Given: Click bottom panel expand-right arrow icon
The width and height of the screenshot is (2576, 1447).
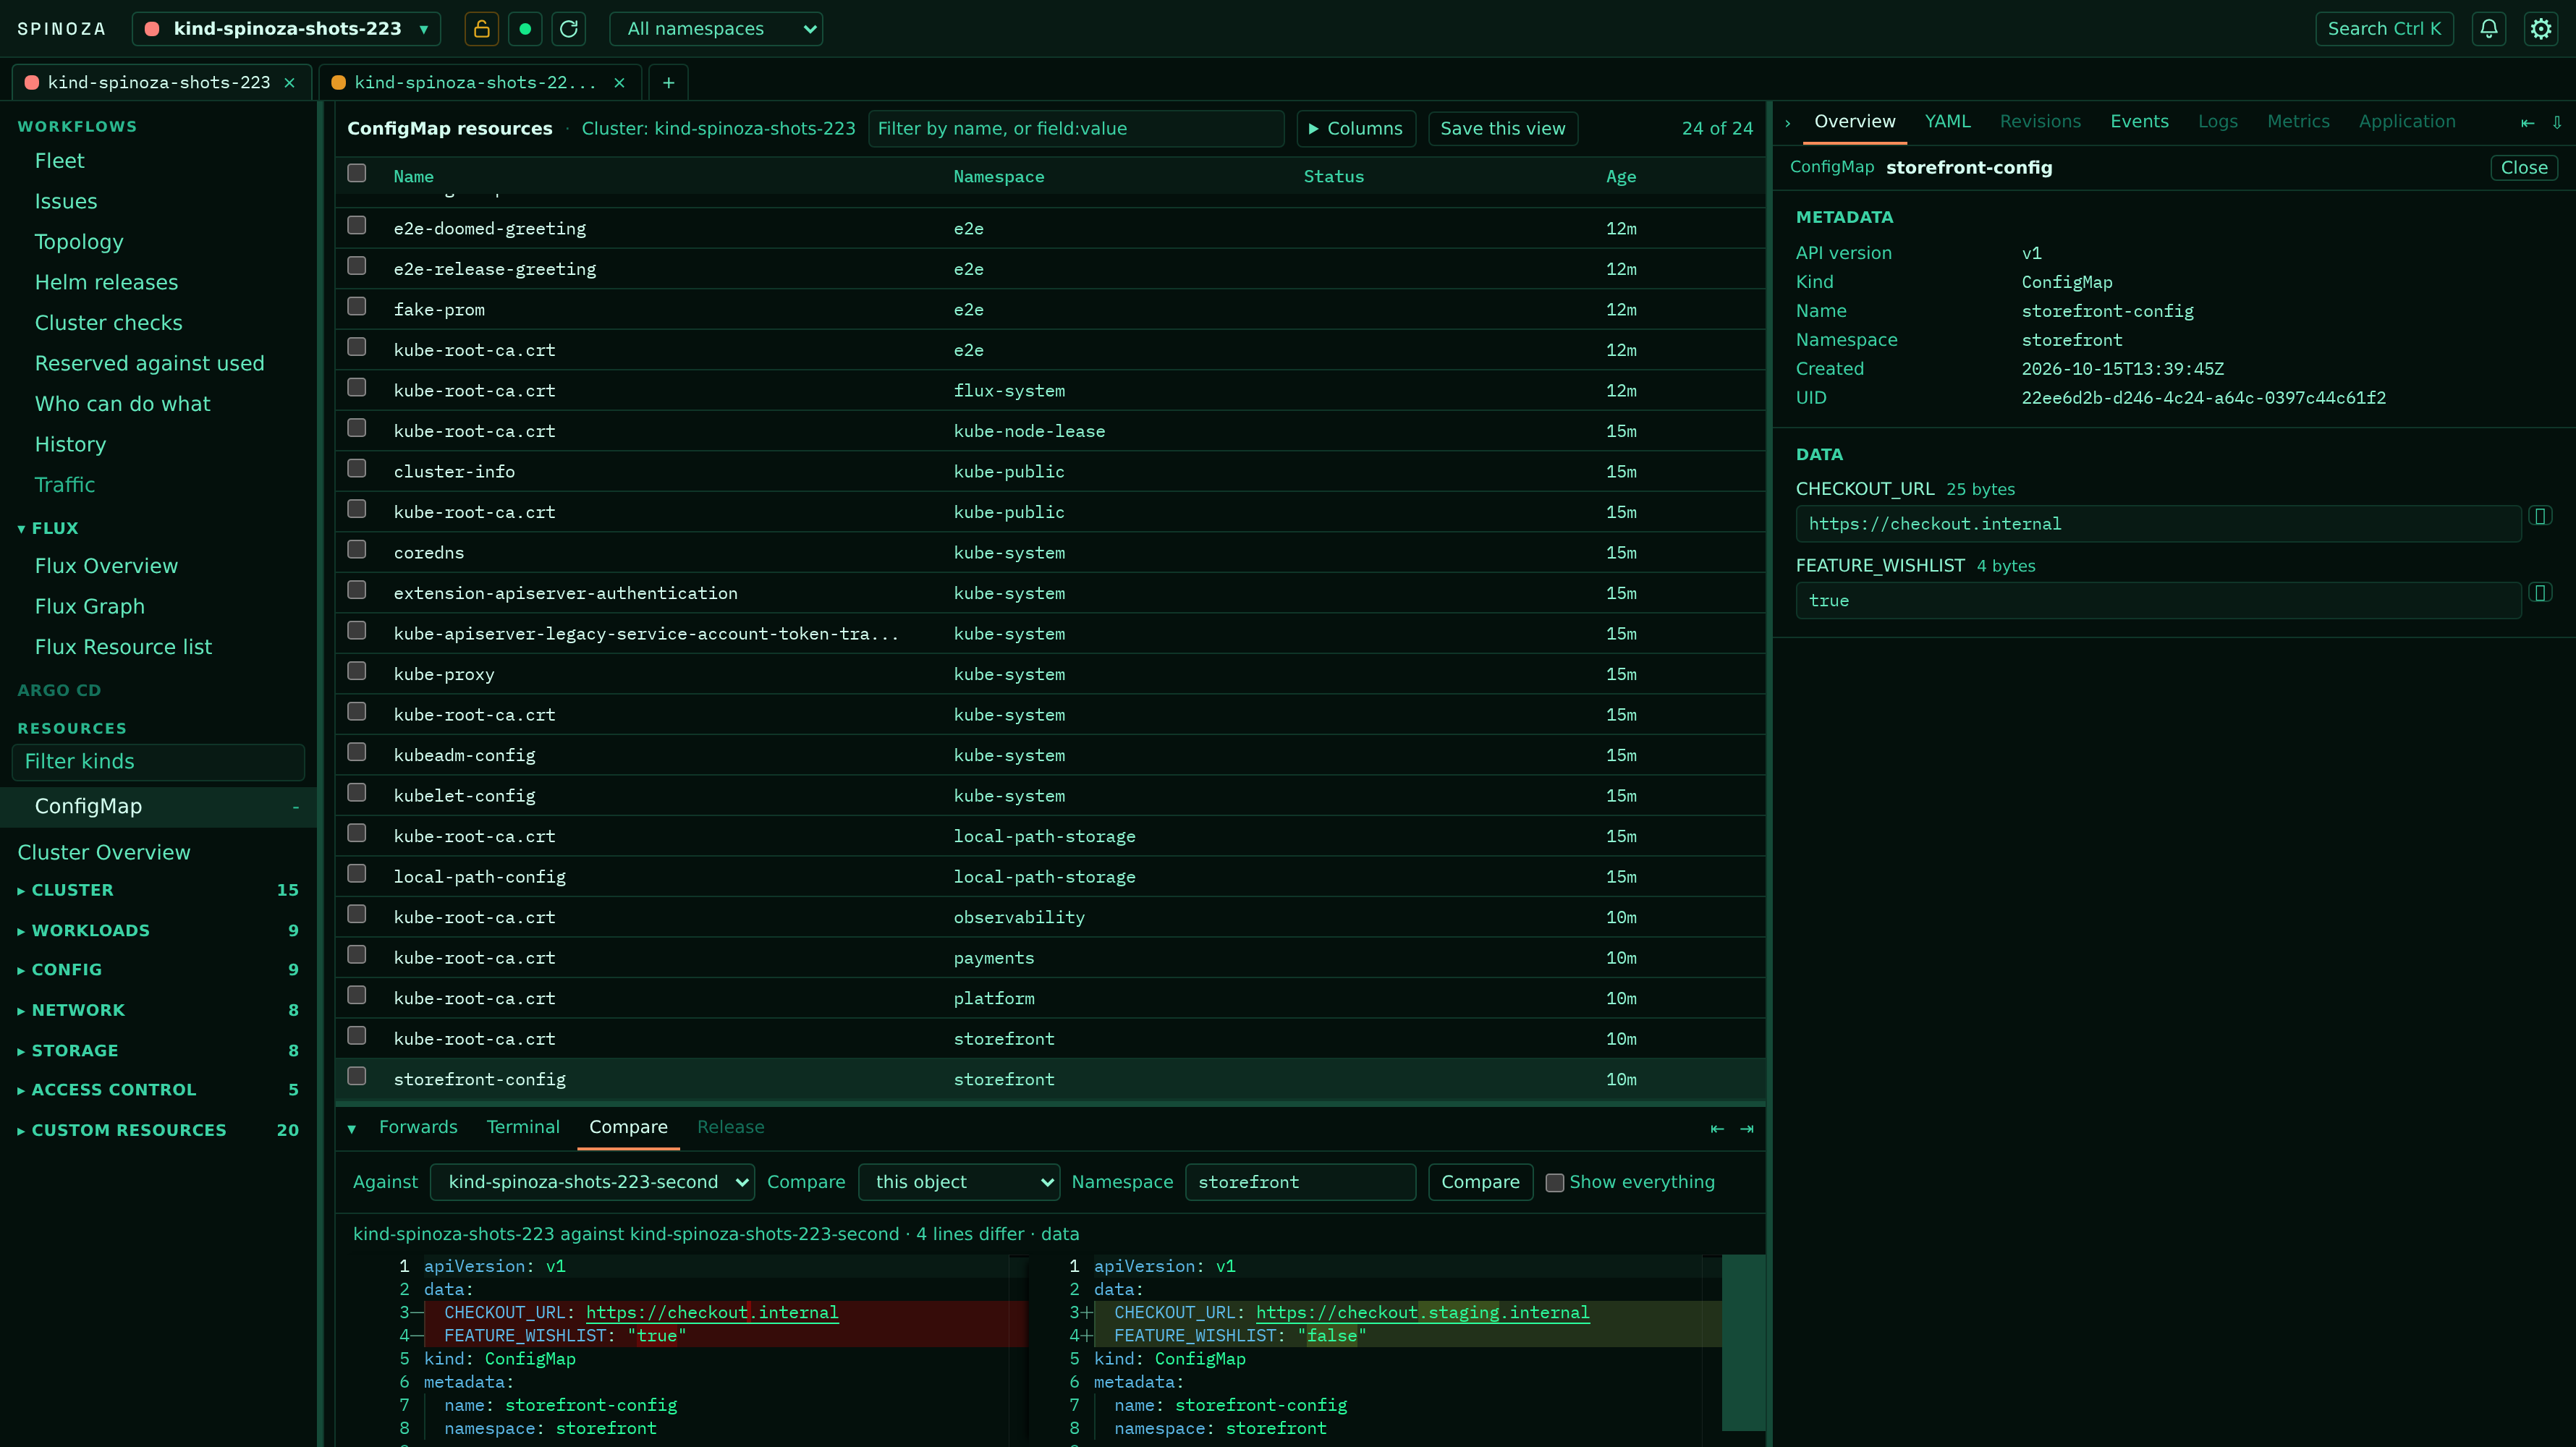Looking at the screenshot, I should pos(1747,1129).
